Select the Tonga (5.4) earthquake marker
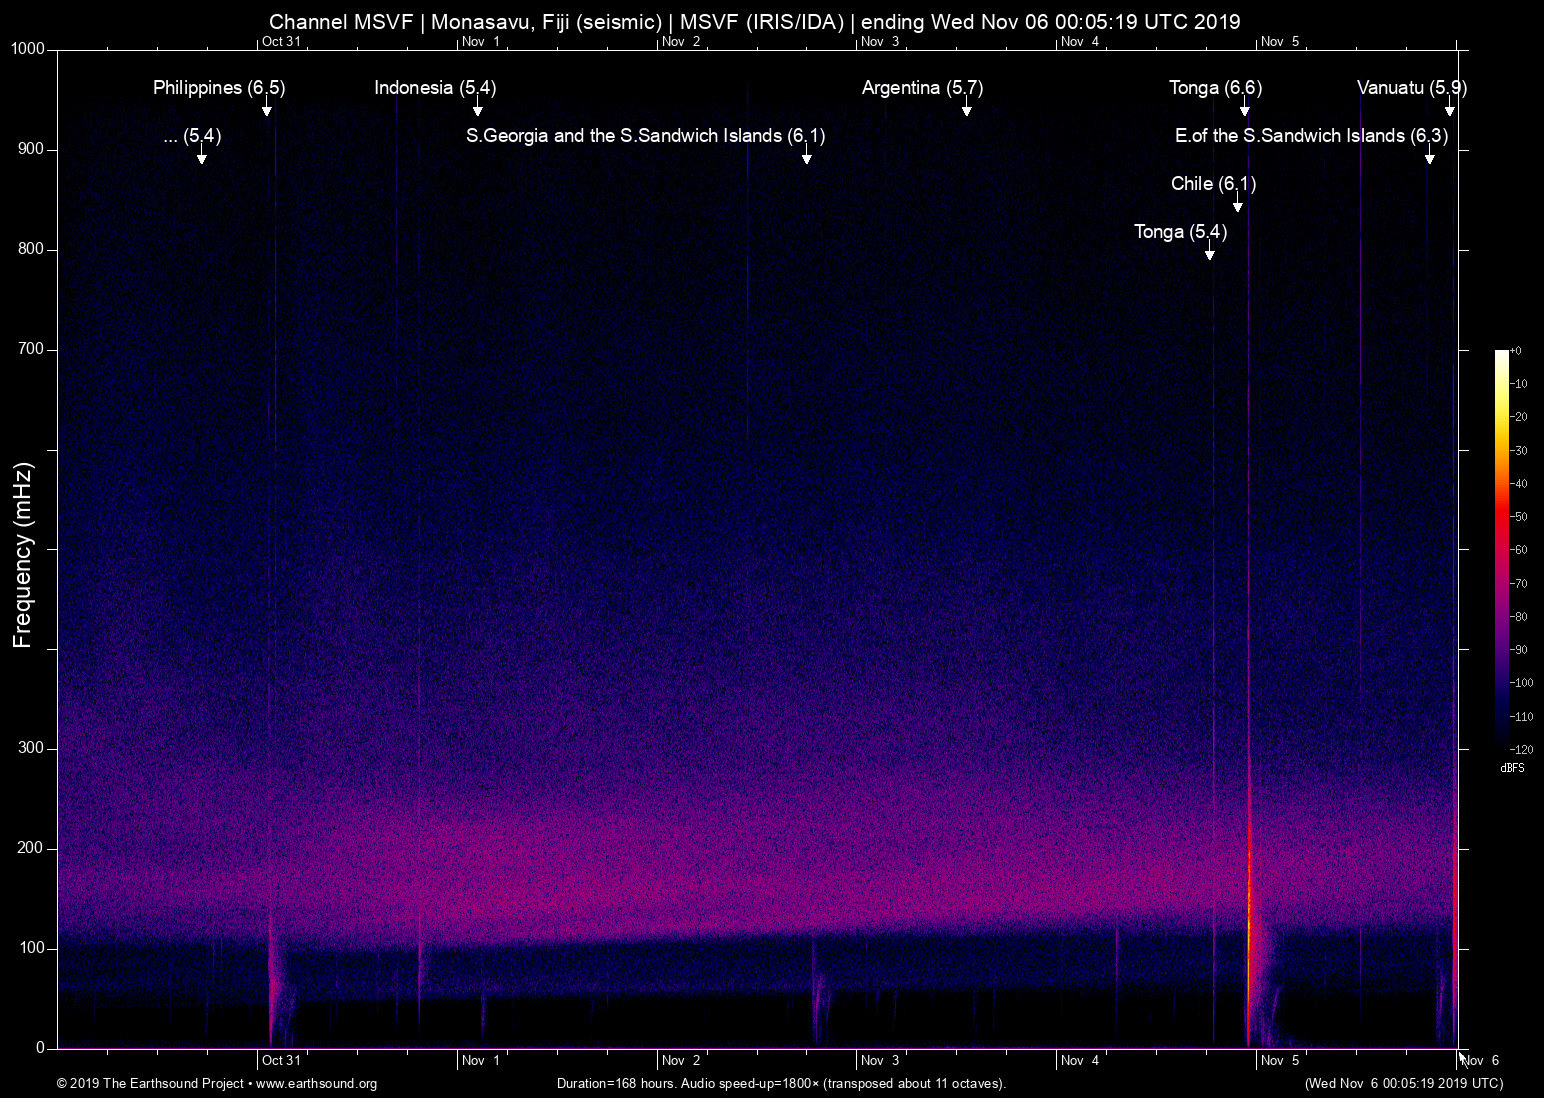This screenshot has width=1544, height=1098. click(x=1179, y=232)
